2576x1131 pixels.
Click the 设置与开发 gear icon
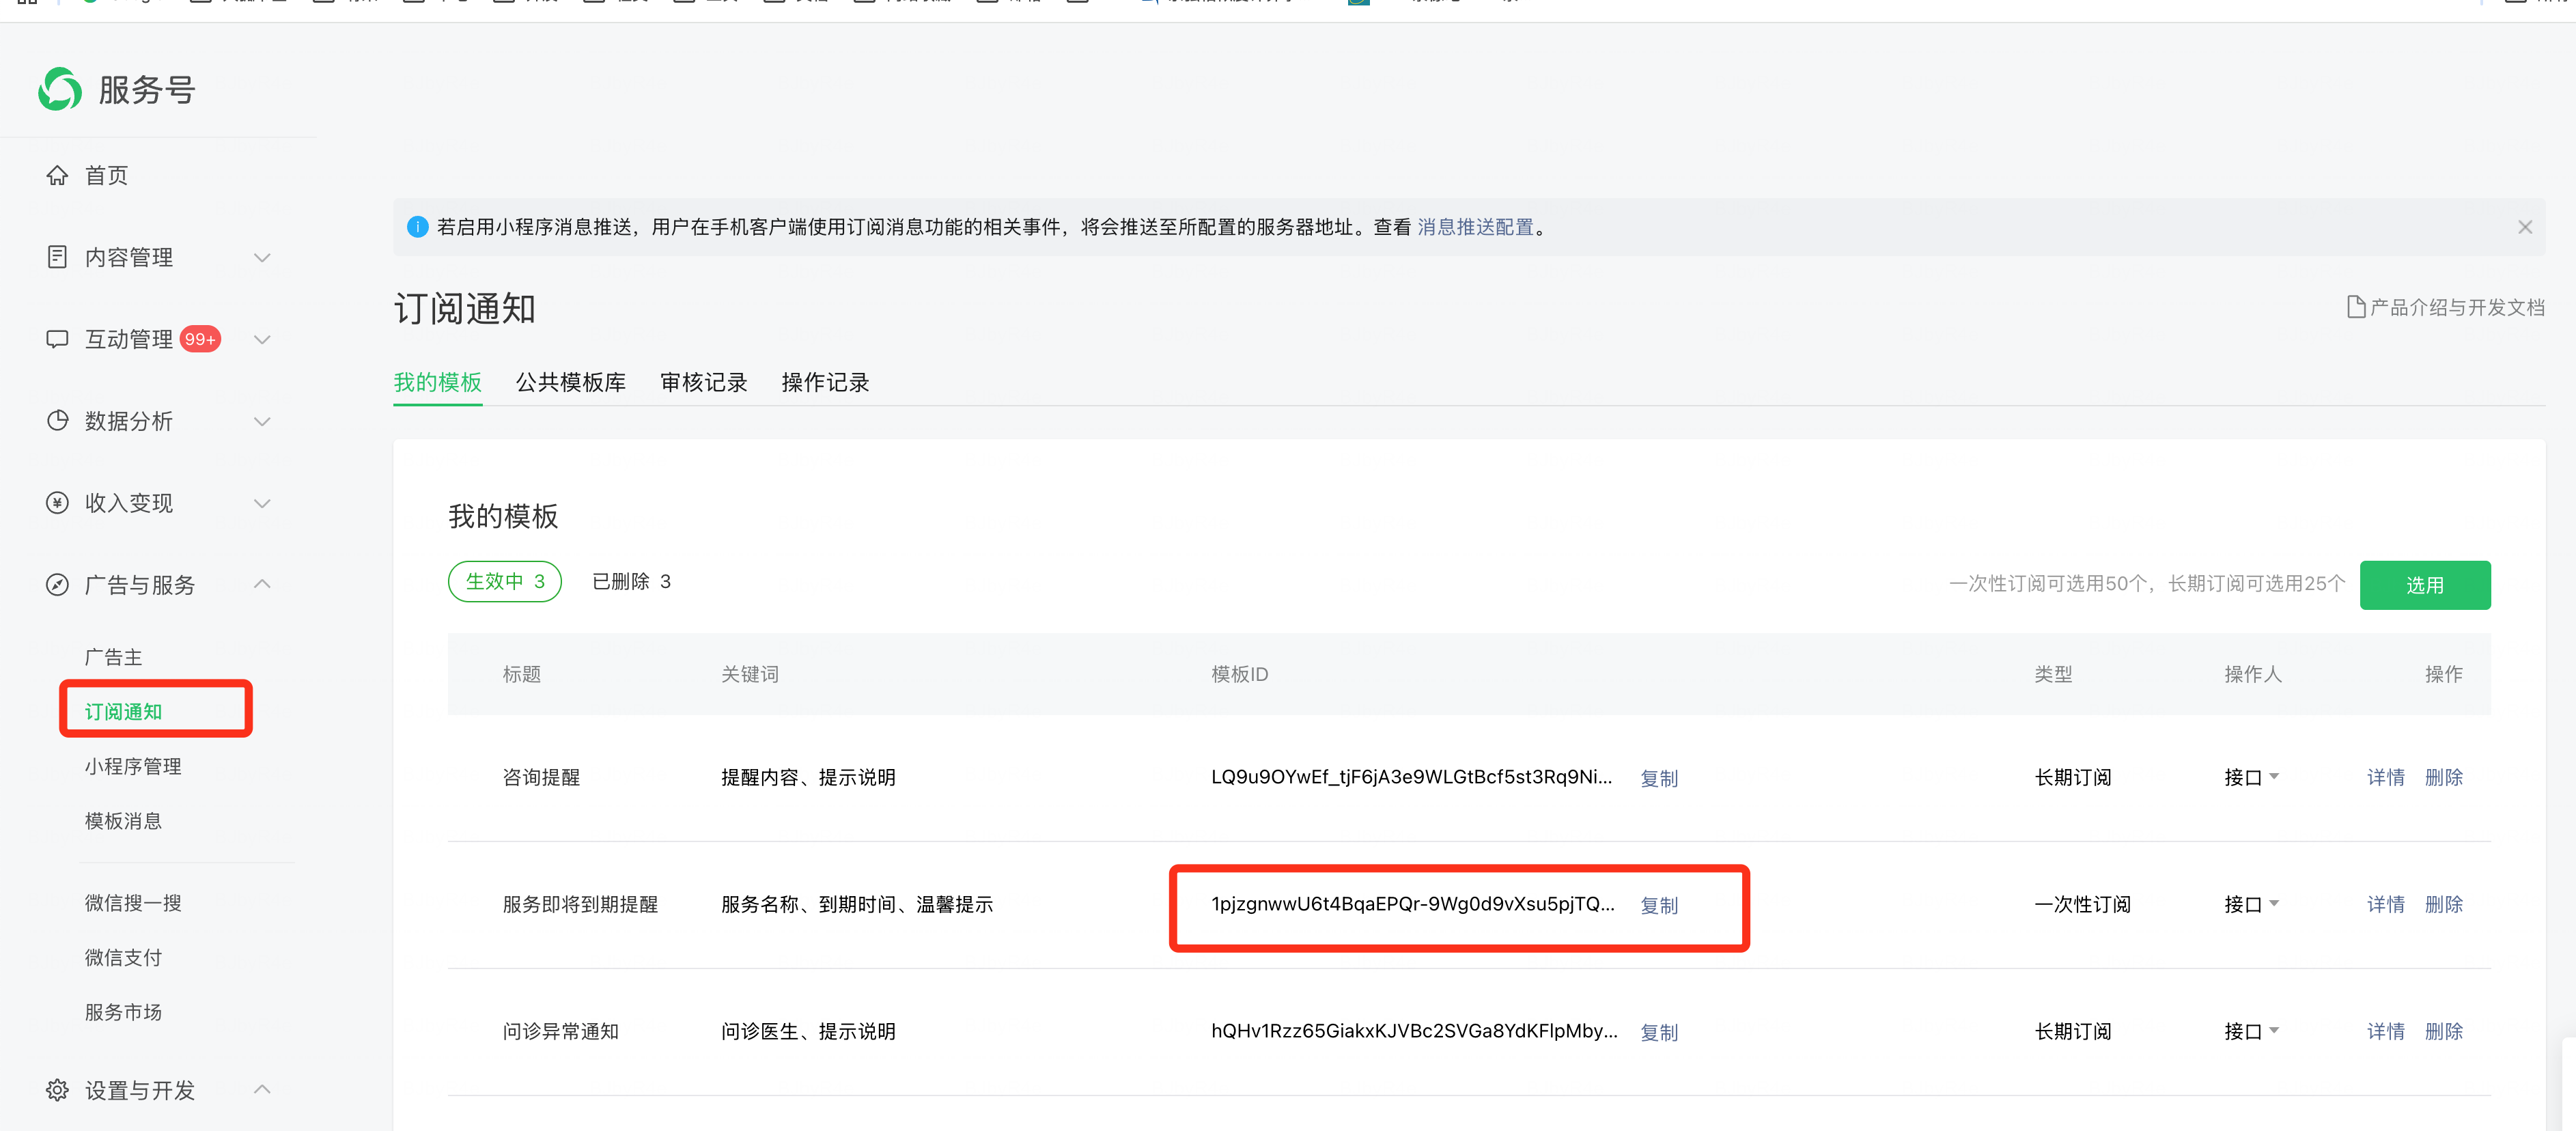coord(57,1090)
